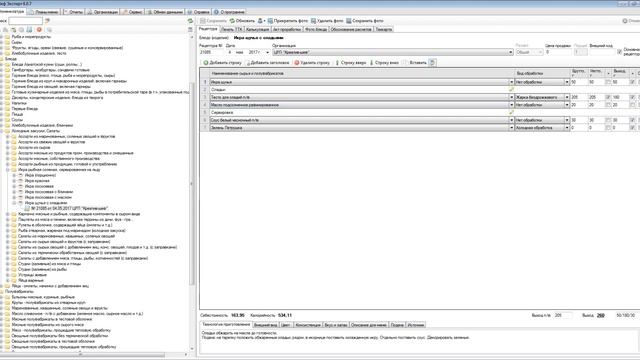
Task: Click the Цена продажи input field
Action: [558, 52]
